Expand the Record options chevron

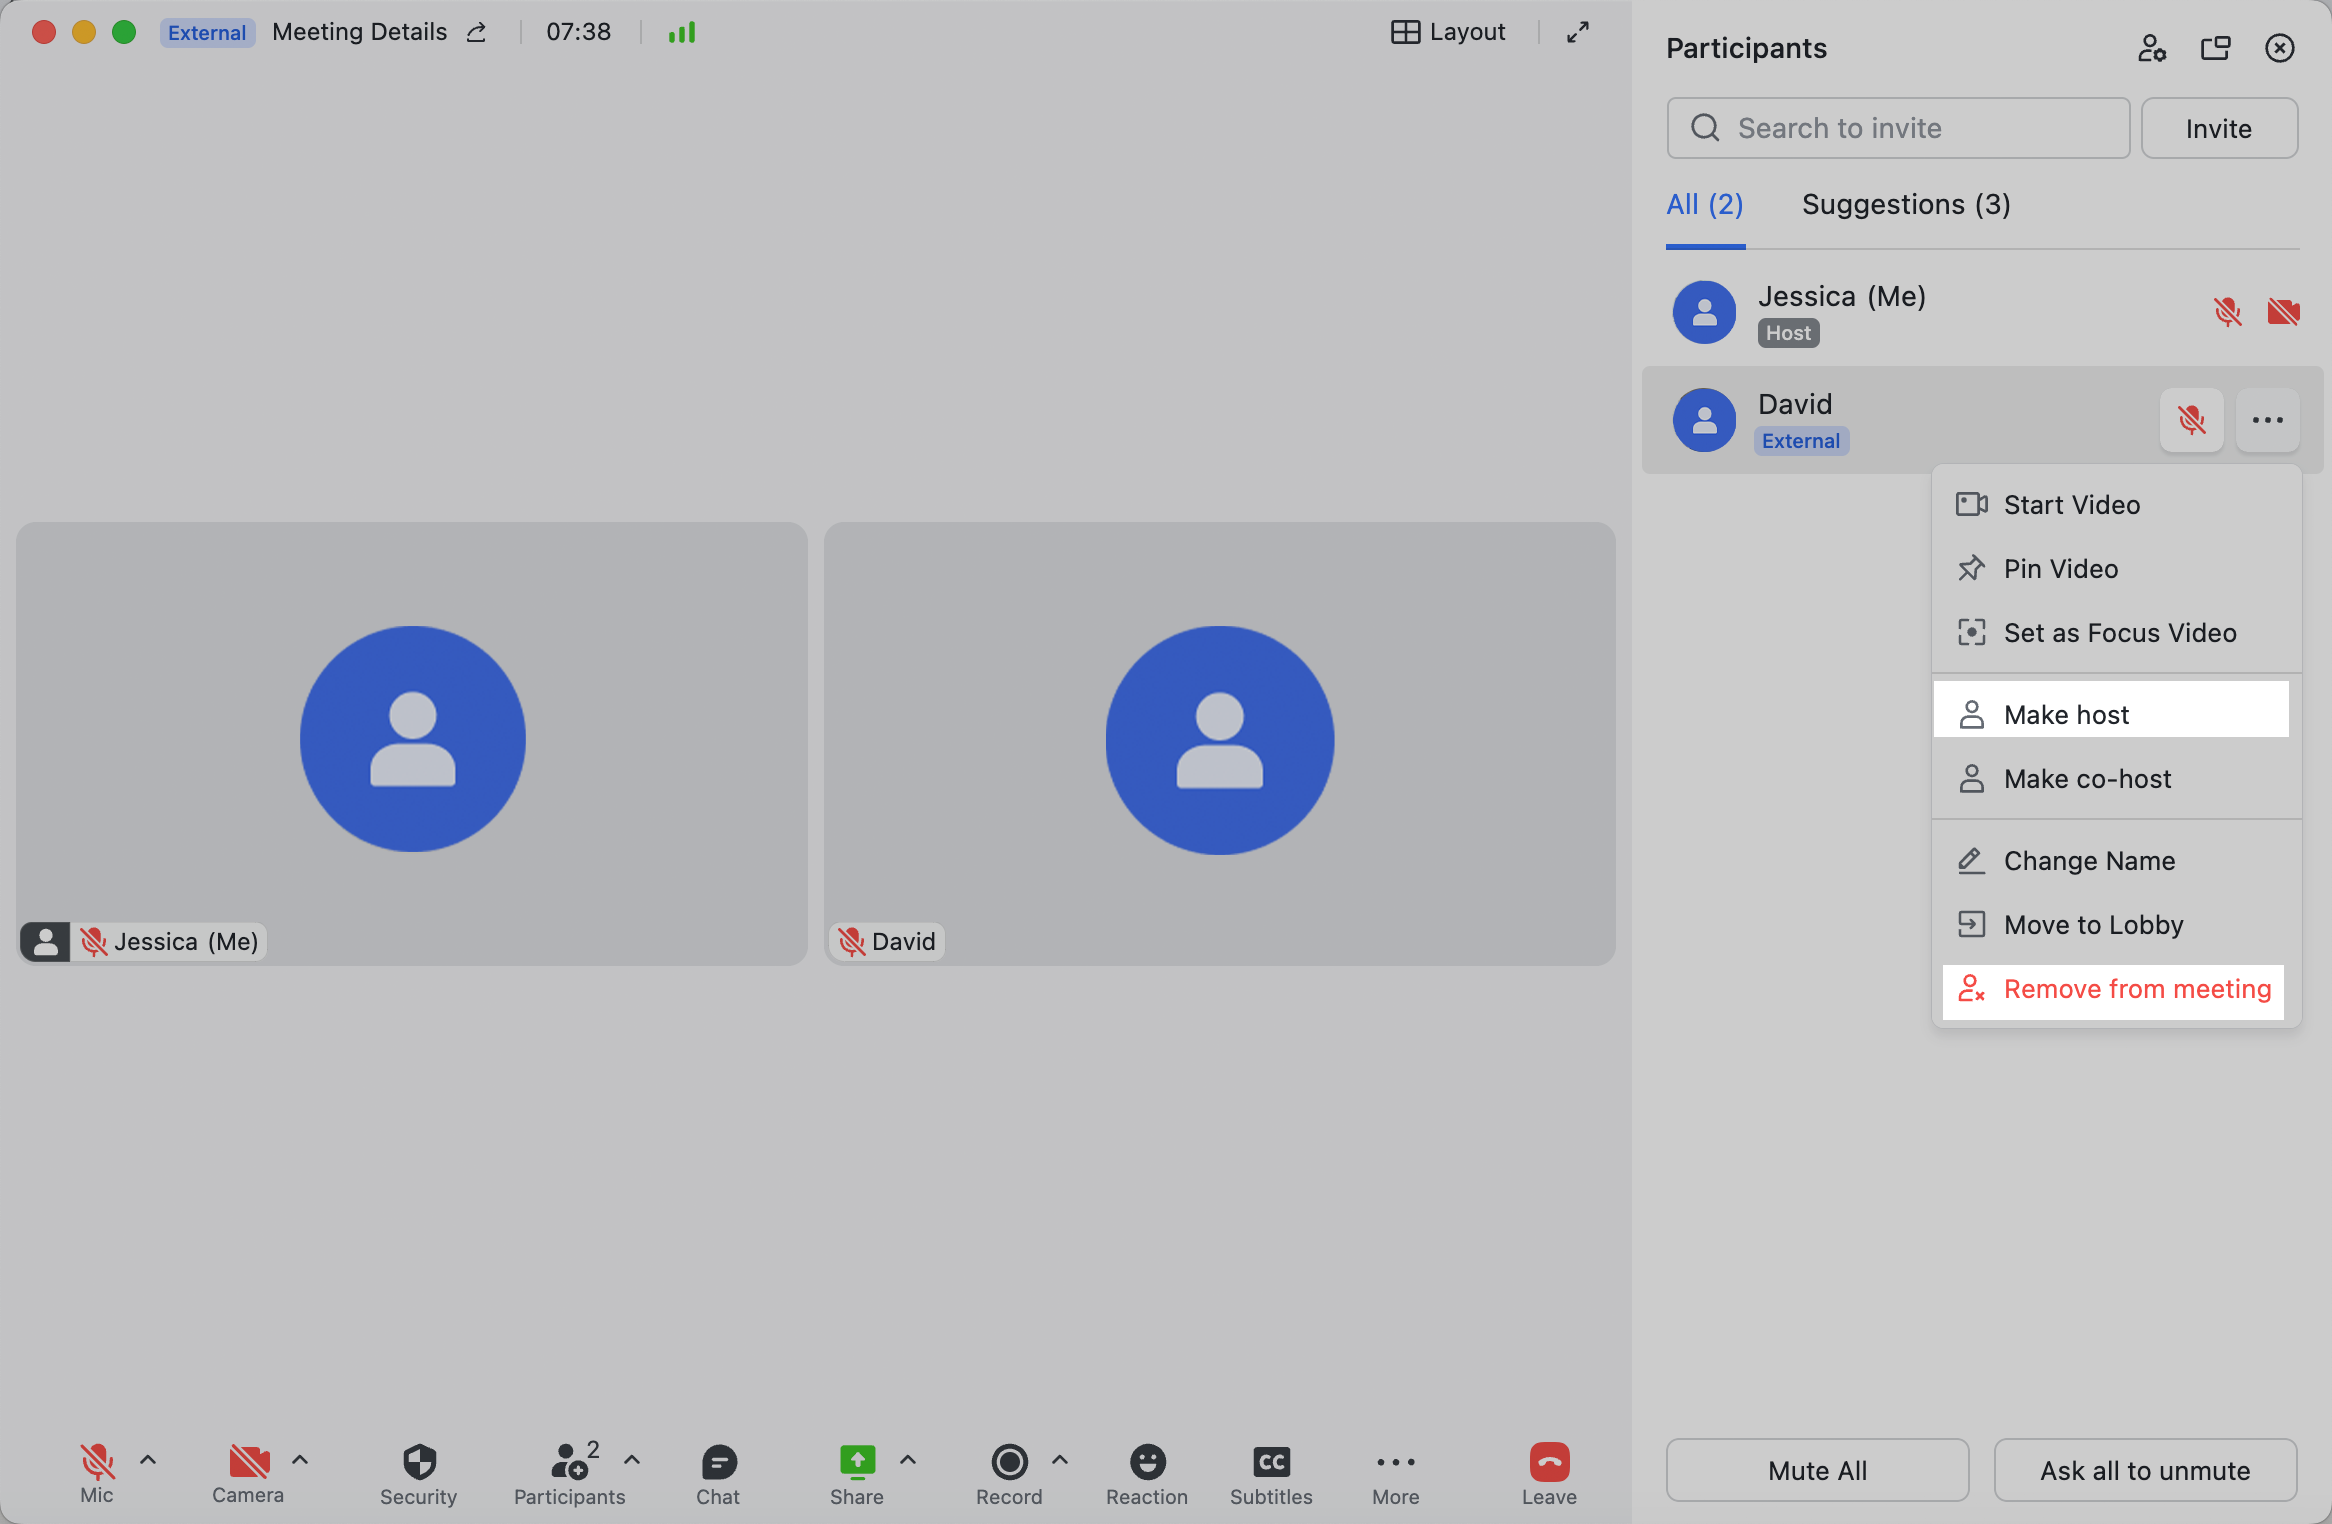[1060, 1460]
